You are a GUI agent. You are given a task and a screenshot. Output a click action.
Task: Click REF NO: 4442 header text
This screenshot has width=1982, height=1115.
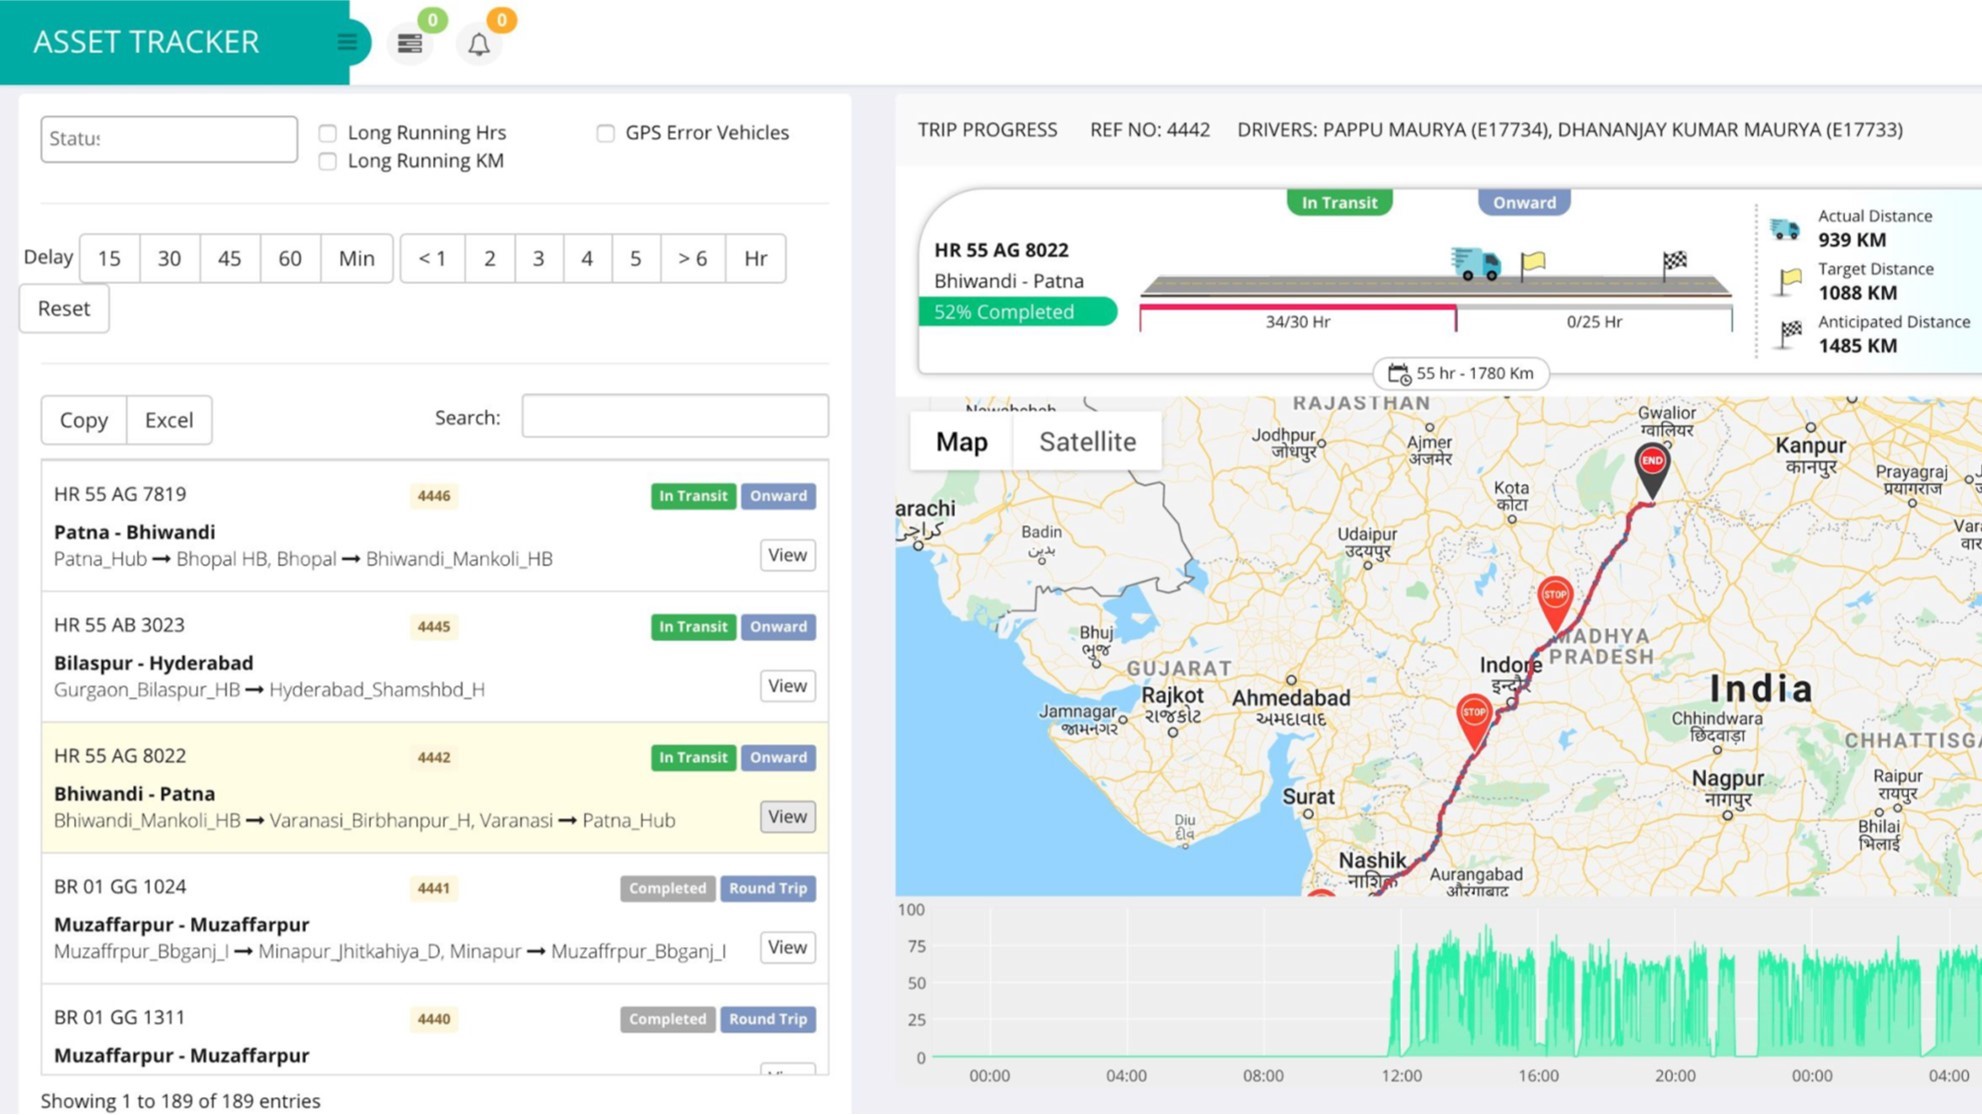point(1150,130)
